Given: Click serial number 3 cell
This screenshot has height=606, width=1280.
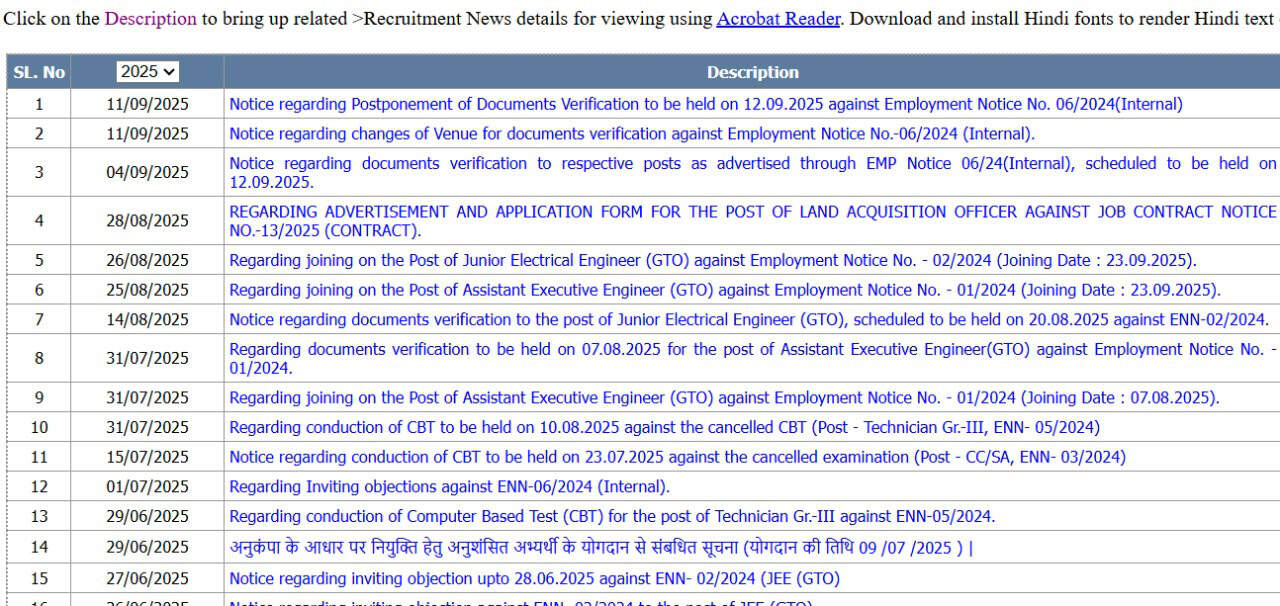Looking at the screenshot, I should pos(39,173).
